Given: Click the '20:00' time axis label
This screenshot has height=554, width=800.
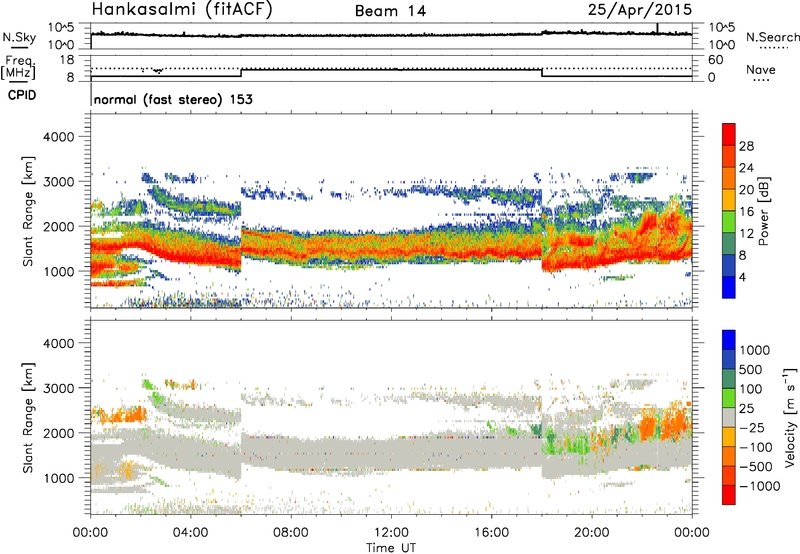Looking at the screenshot, I should click(x=592, y=533).
